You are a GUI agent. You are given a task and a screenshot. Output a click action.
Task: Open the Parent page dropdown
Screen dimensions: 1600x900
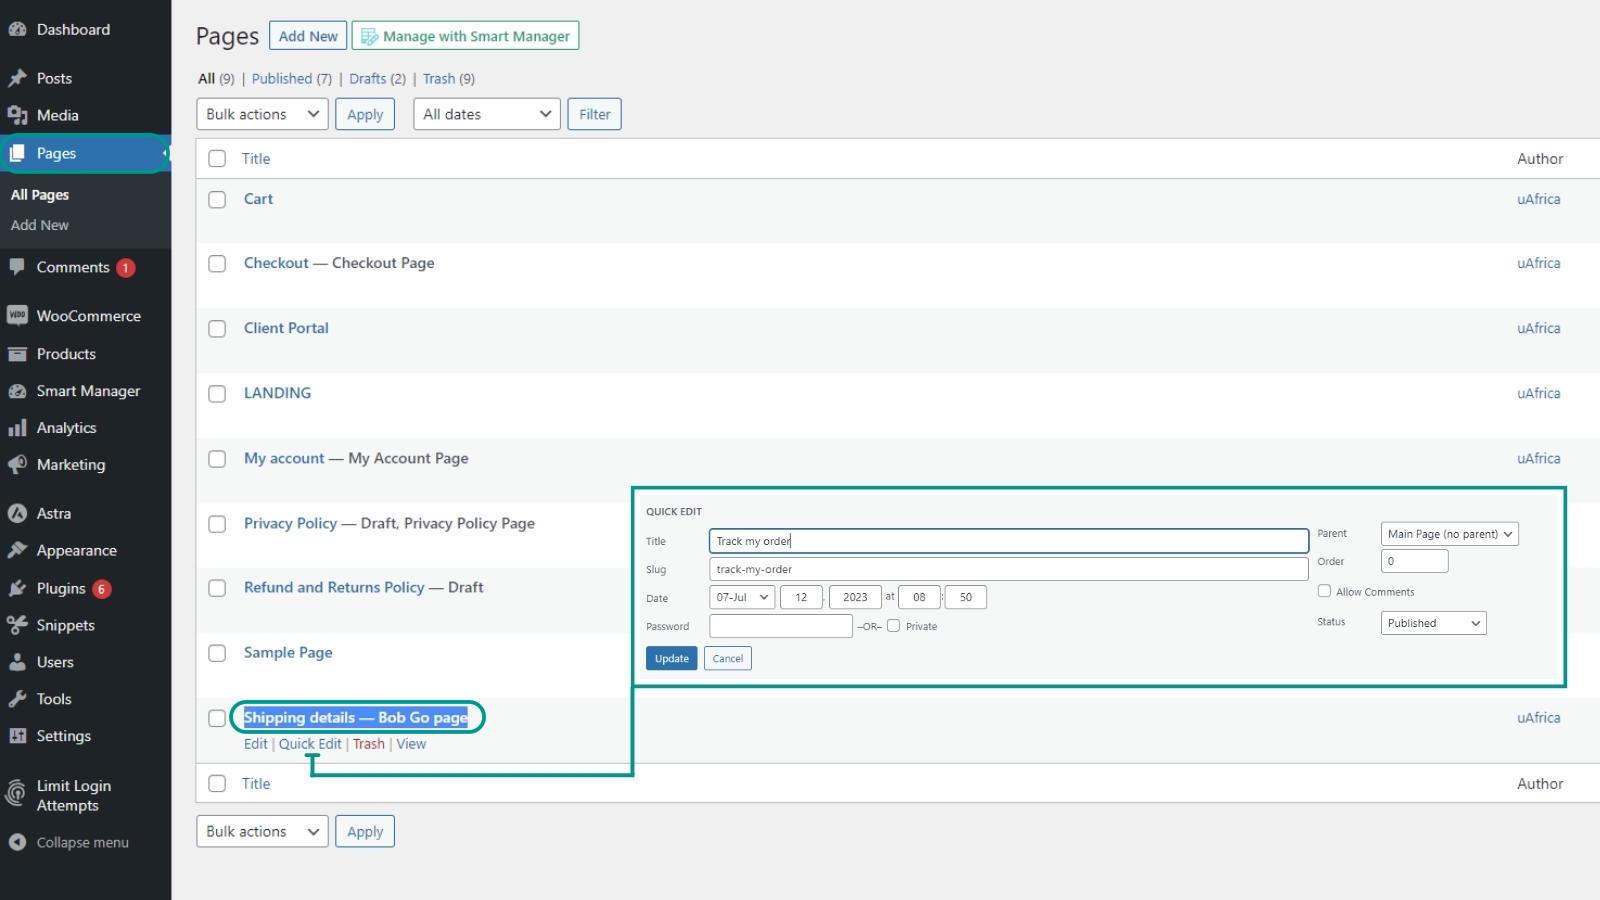click(x=1449, y=534)
